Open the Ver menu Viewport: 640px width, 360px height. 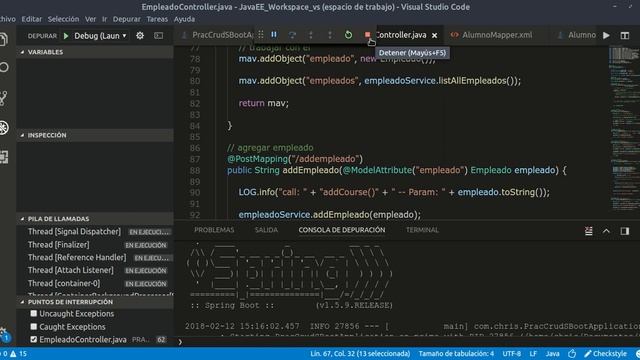point(90,19)
